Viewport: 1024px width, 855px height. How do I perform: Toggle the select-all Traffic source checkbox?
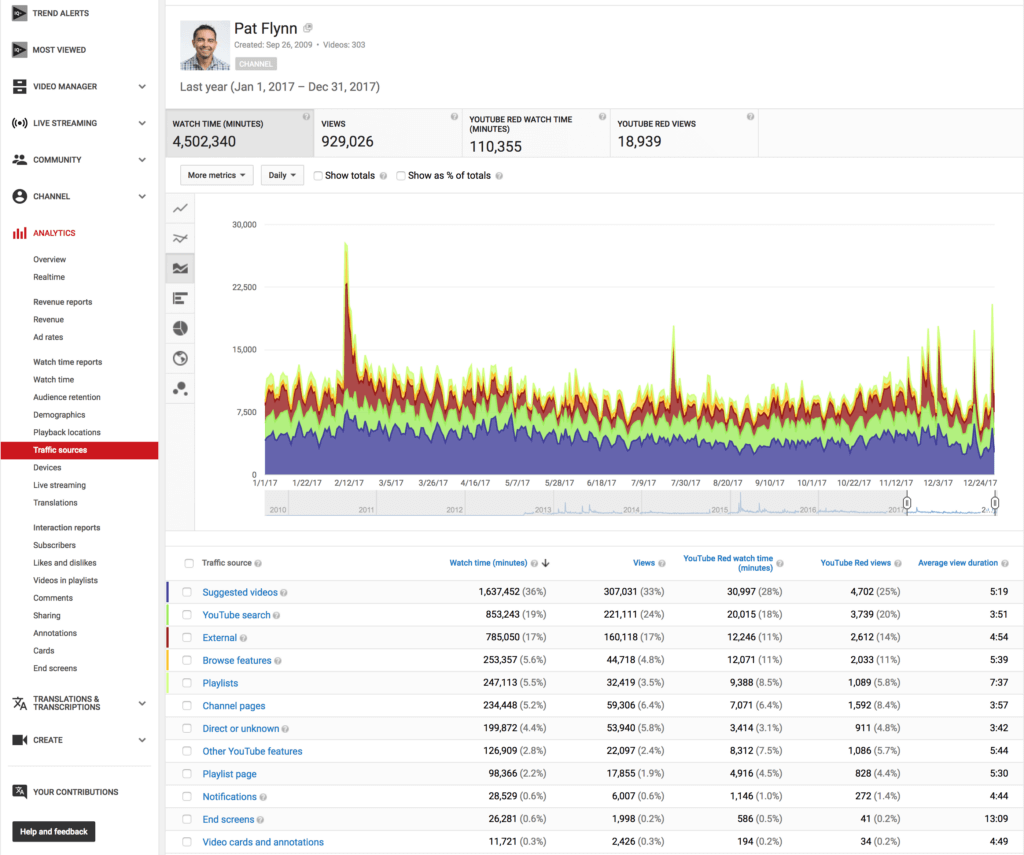tap(189, 563)
